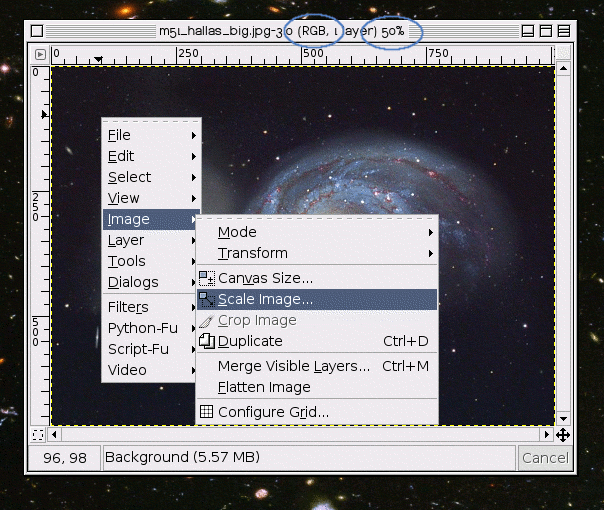Open the window menu button in title bar
The image size is (604, 510).
(37, 31)
